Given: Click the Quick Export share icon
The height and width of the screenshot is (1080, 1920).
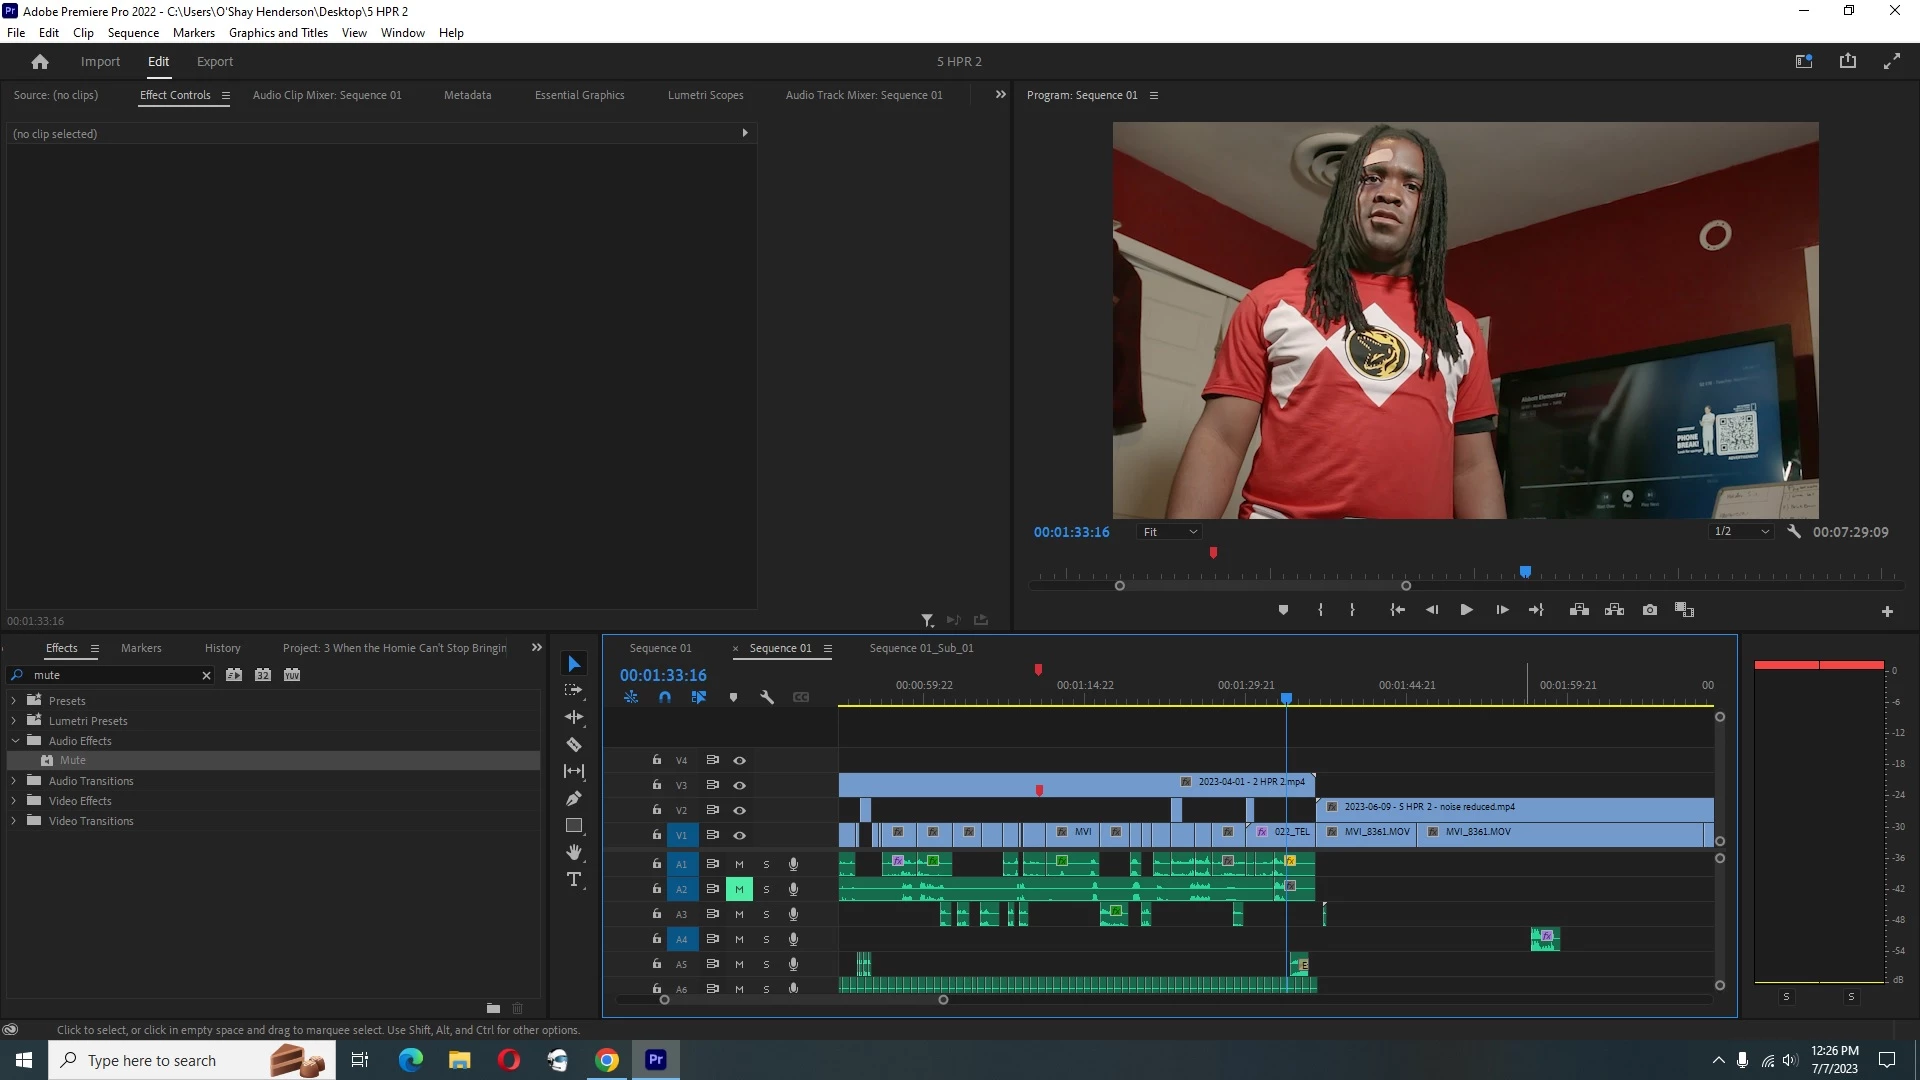Looking at the screenshot, I should tap(1848, 62).
